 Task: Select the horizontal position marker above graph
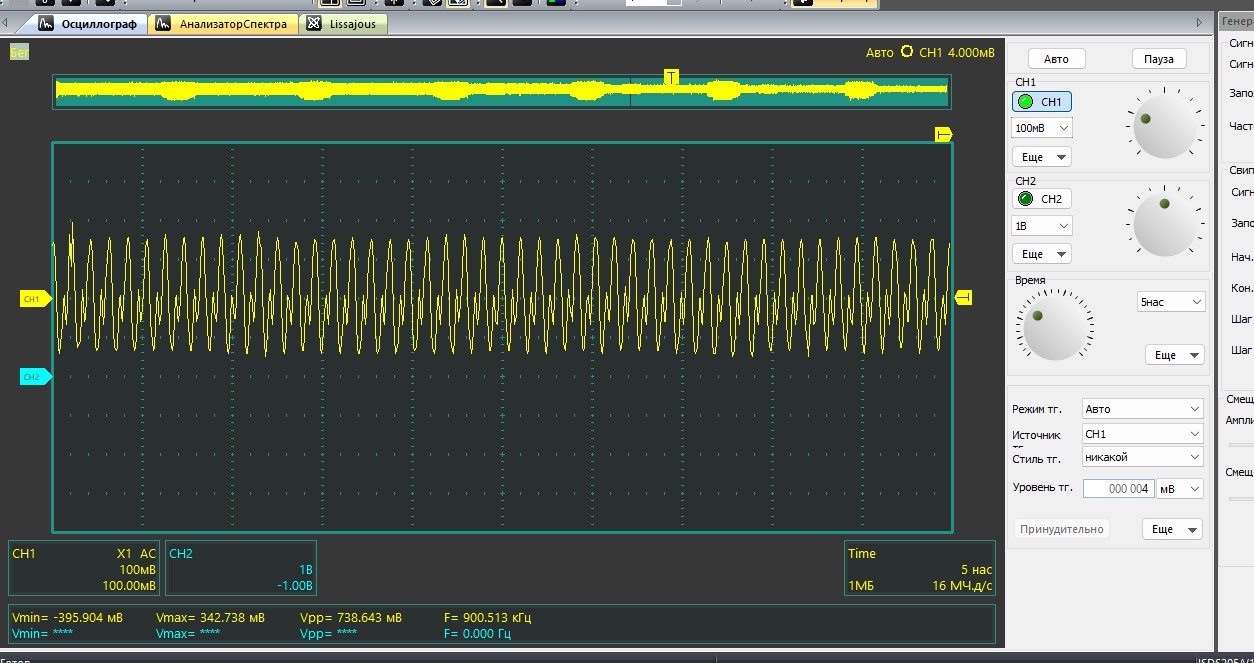pyautogui.click(x=943, y=134)
